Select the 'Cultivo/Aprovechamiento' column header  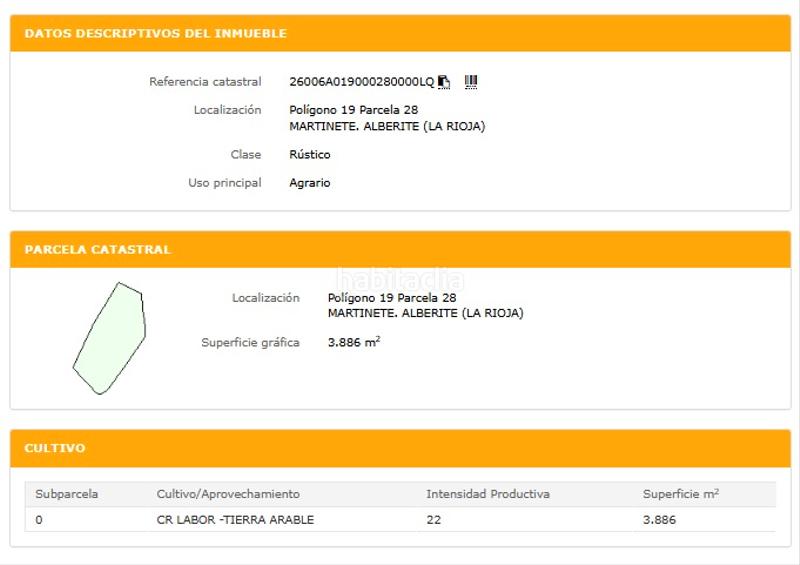[x=228, y=494]
